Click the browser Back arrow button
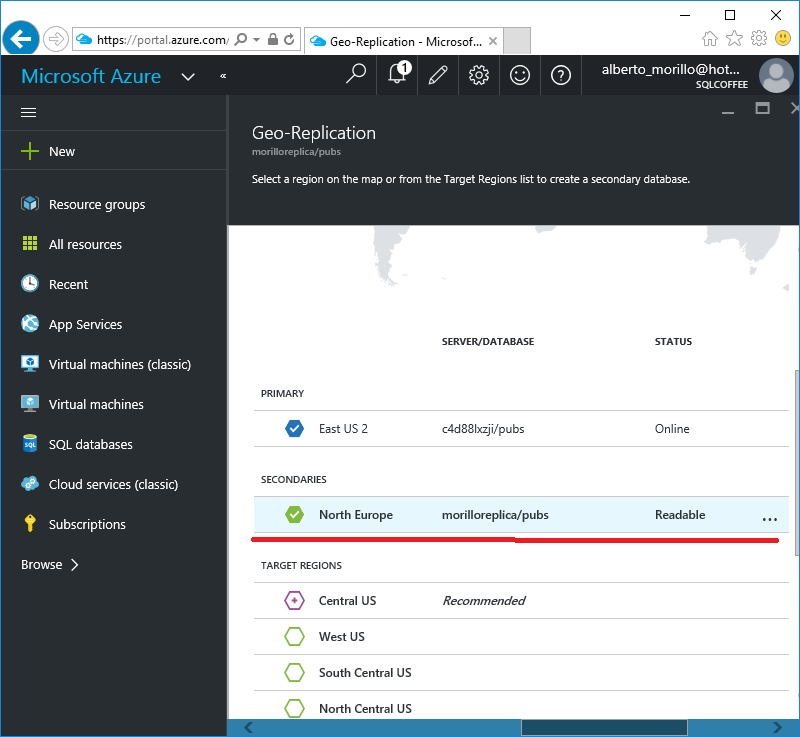This screenshot has width=800, height=737. (x=20, y=38)
